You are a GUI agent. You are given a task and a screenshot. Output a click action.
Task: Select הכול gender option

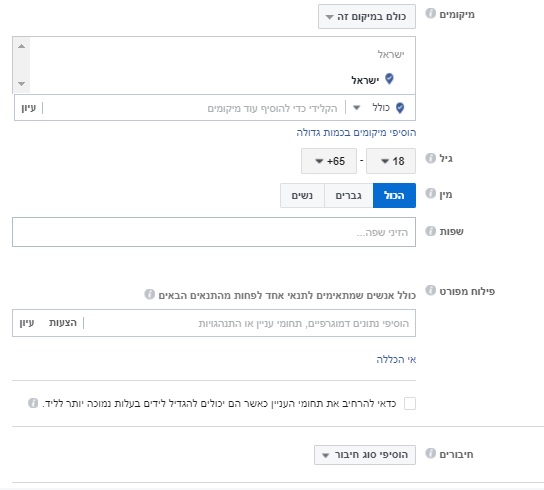click(x=394, y=195)
